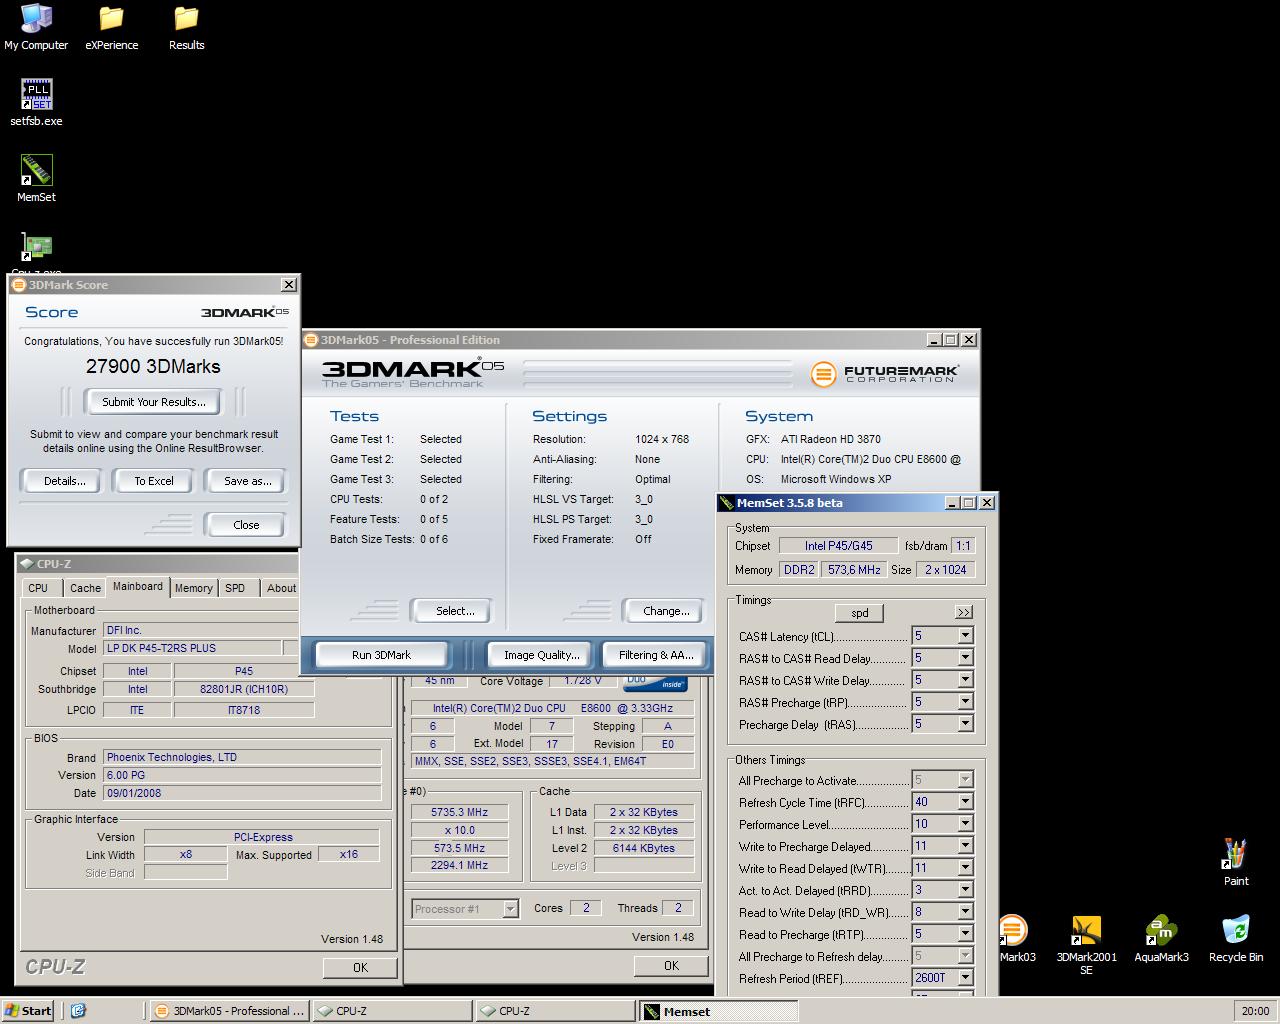This screenshot has width=1280, height=1024.
Task: Switch to 3DMark05 Professional taskbar item
Action: (229, 1011)
